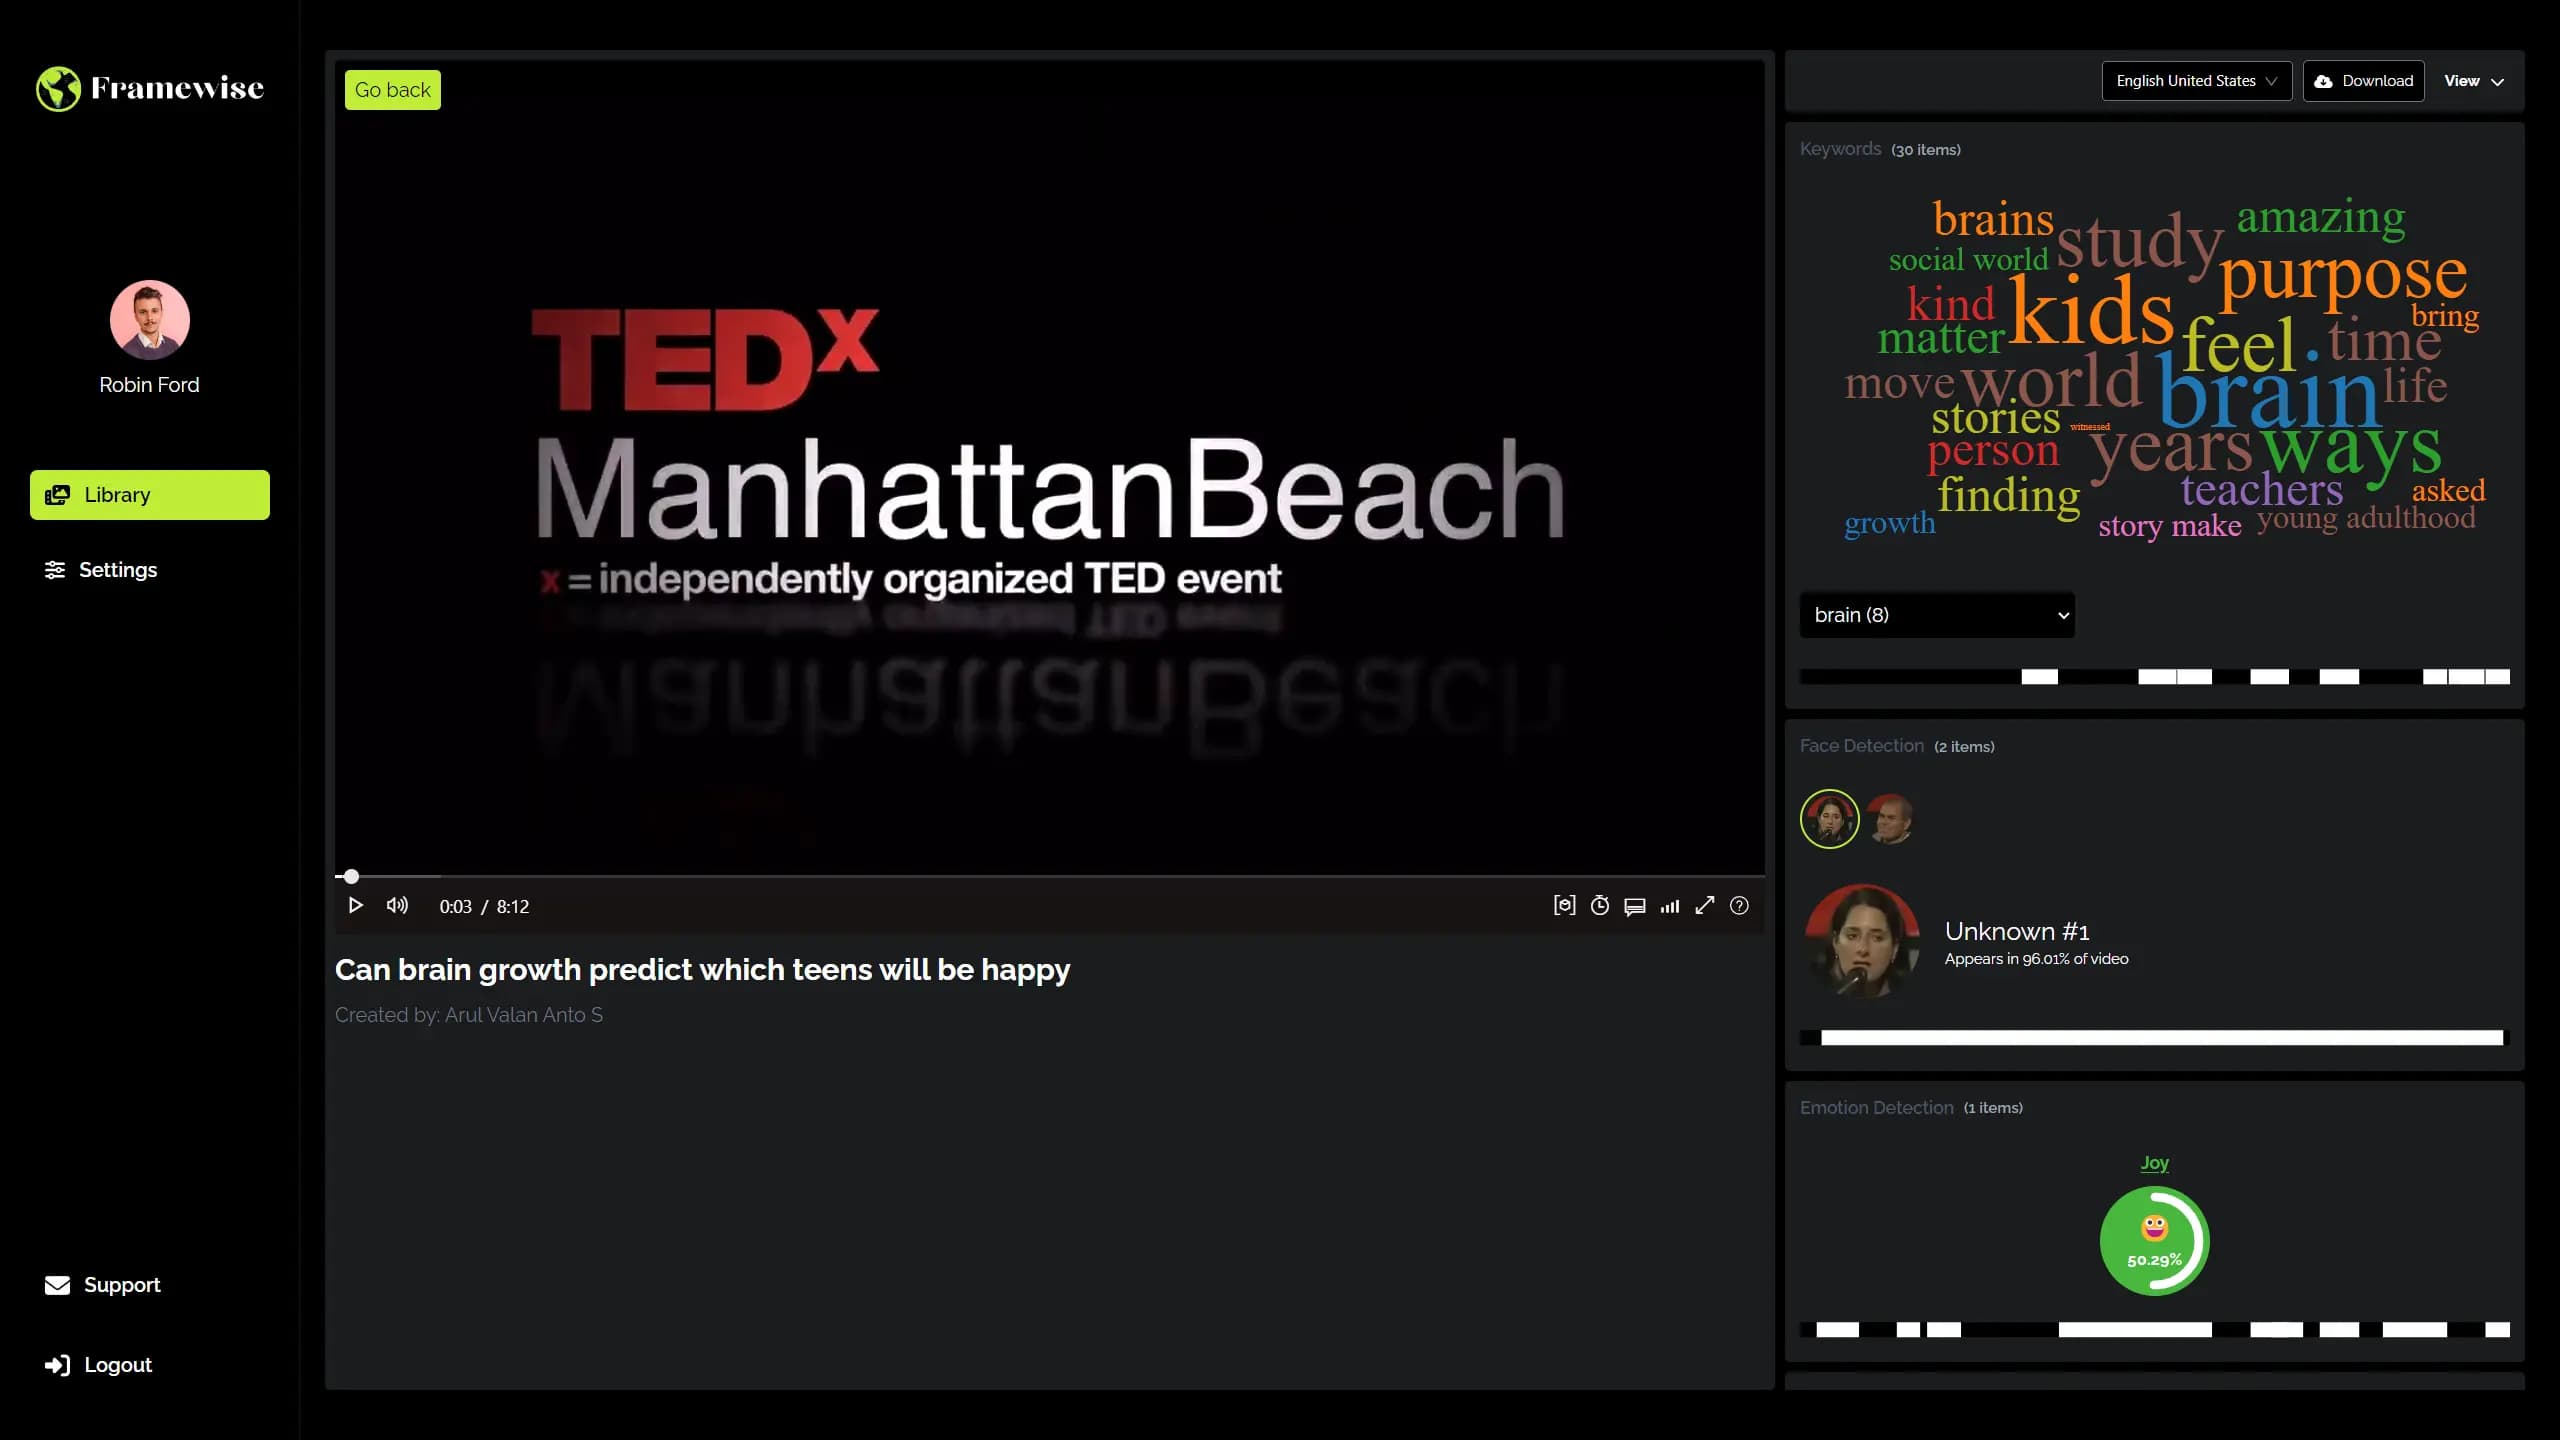Select first detected face thumbnail
The height and width of the screenshot is (1440, 2560).
1829,819
